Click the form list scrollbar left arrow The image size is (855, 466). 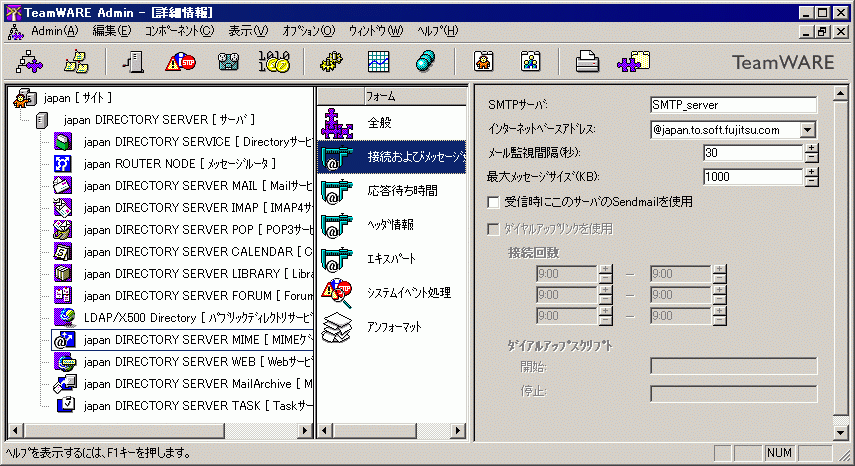pyautogui.click(x=325, y=431)
